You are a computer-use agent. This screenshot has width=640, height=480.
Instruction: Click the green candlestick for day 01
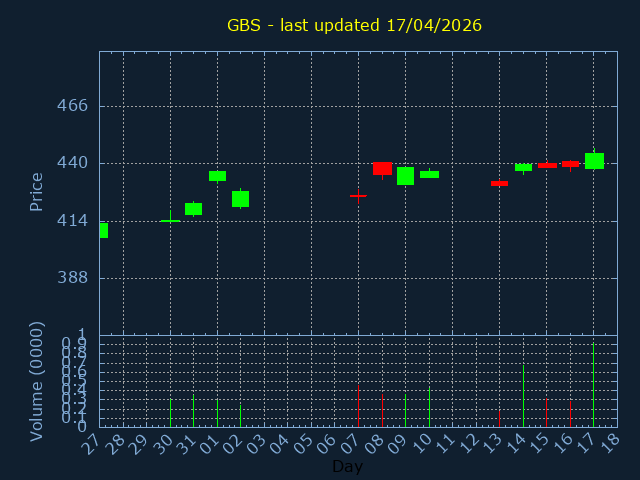(217, 176)
